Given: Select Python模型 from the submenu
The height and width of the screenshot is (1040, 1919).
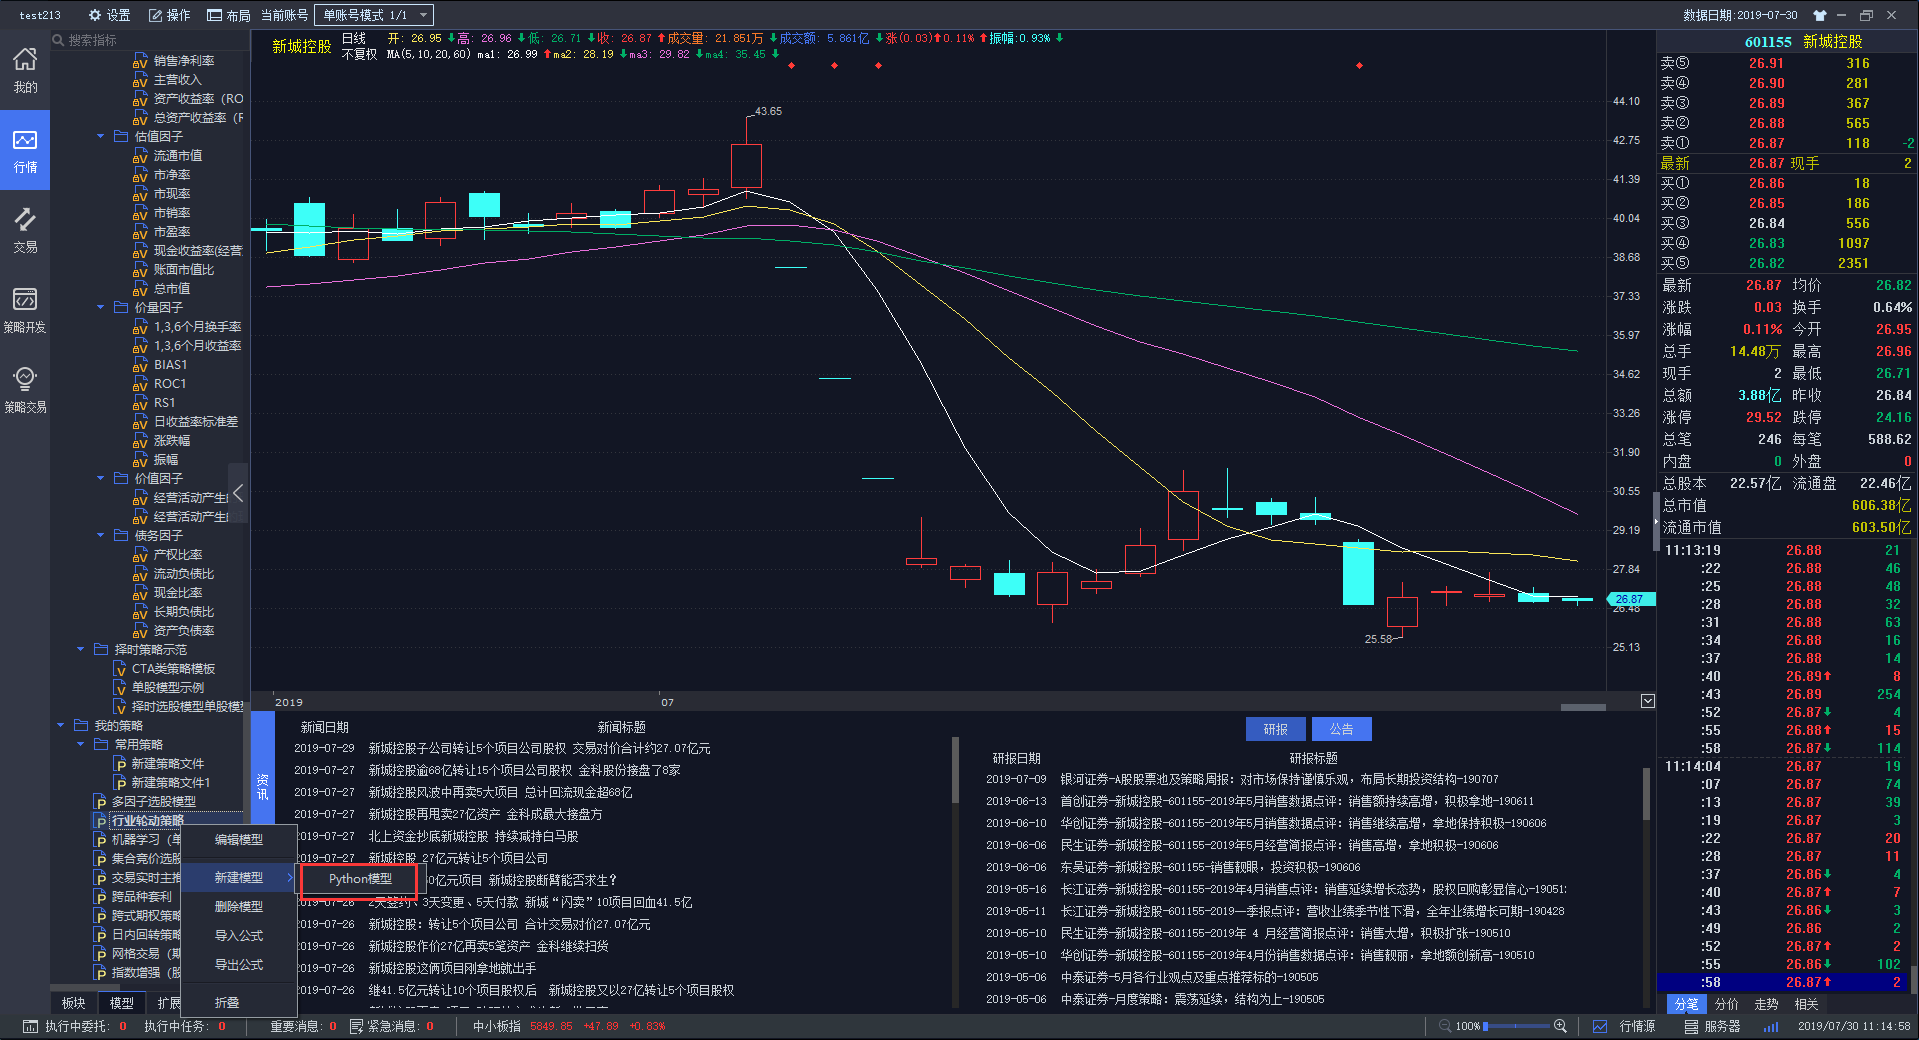Looking at the screenshot, I should pyautogui.click(x=359, y=879).
